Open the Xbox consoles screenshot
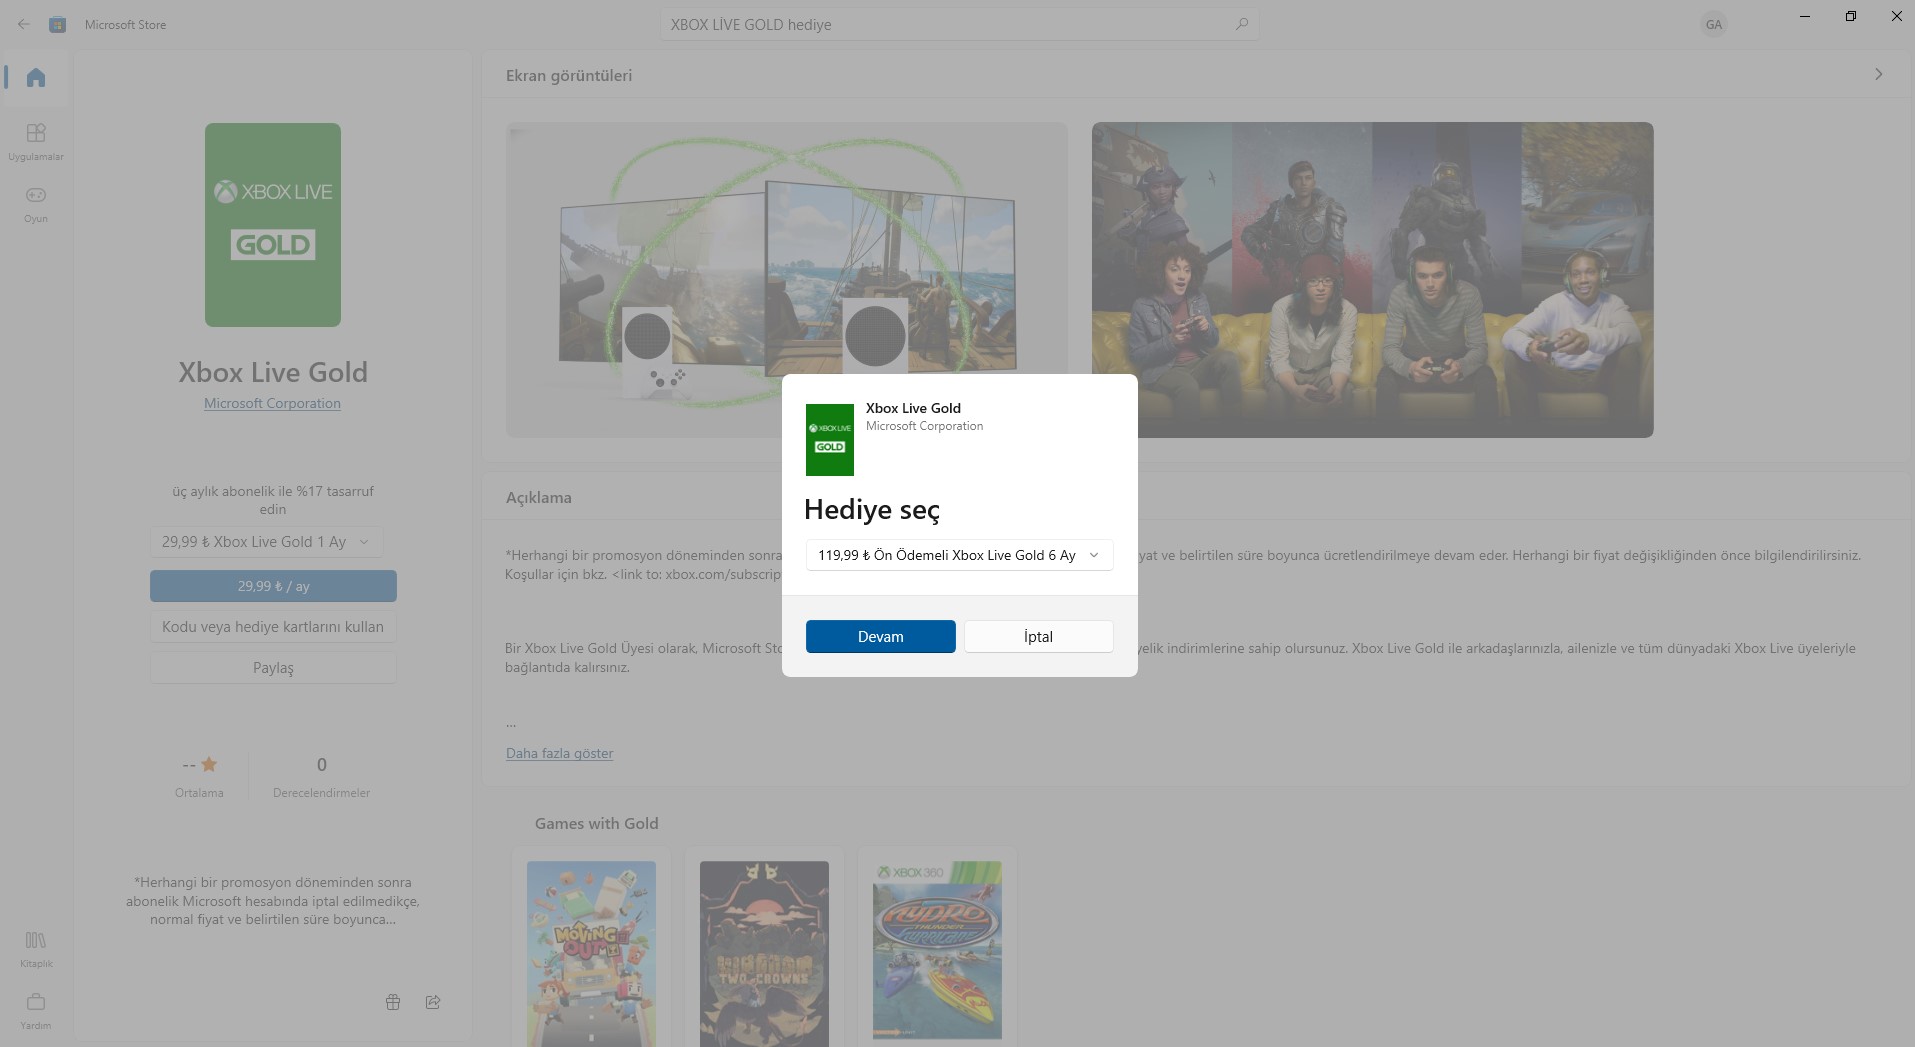Viewport: 1915px width, 1047px height. 786,280
